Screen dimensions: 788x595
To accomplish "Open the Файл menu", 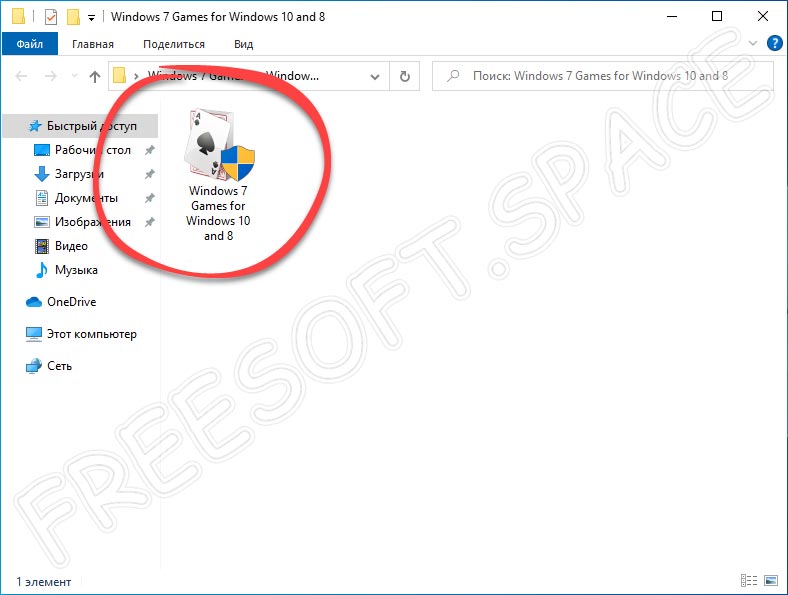I will (30, 44).
